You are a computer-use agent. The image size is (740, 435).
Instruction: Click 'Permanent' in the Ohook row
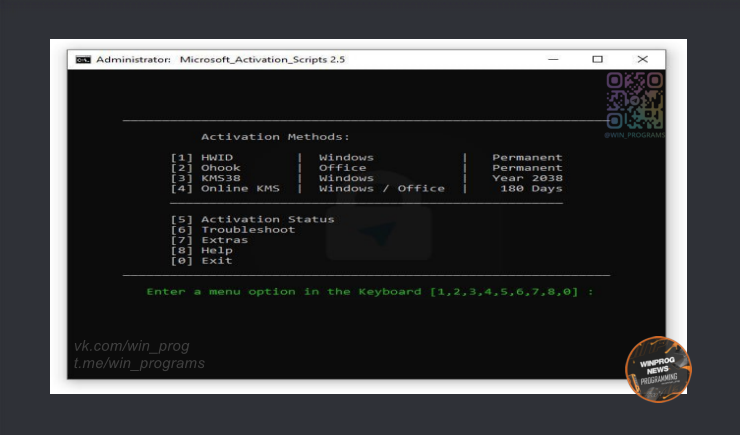(x=528, y=168)
